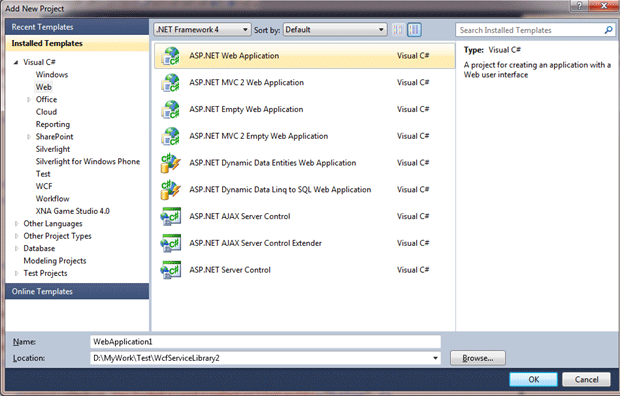Click the Cancel button
Image resolution: width=620 pixels, height=398 pixels.
(x=586, y=379)
